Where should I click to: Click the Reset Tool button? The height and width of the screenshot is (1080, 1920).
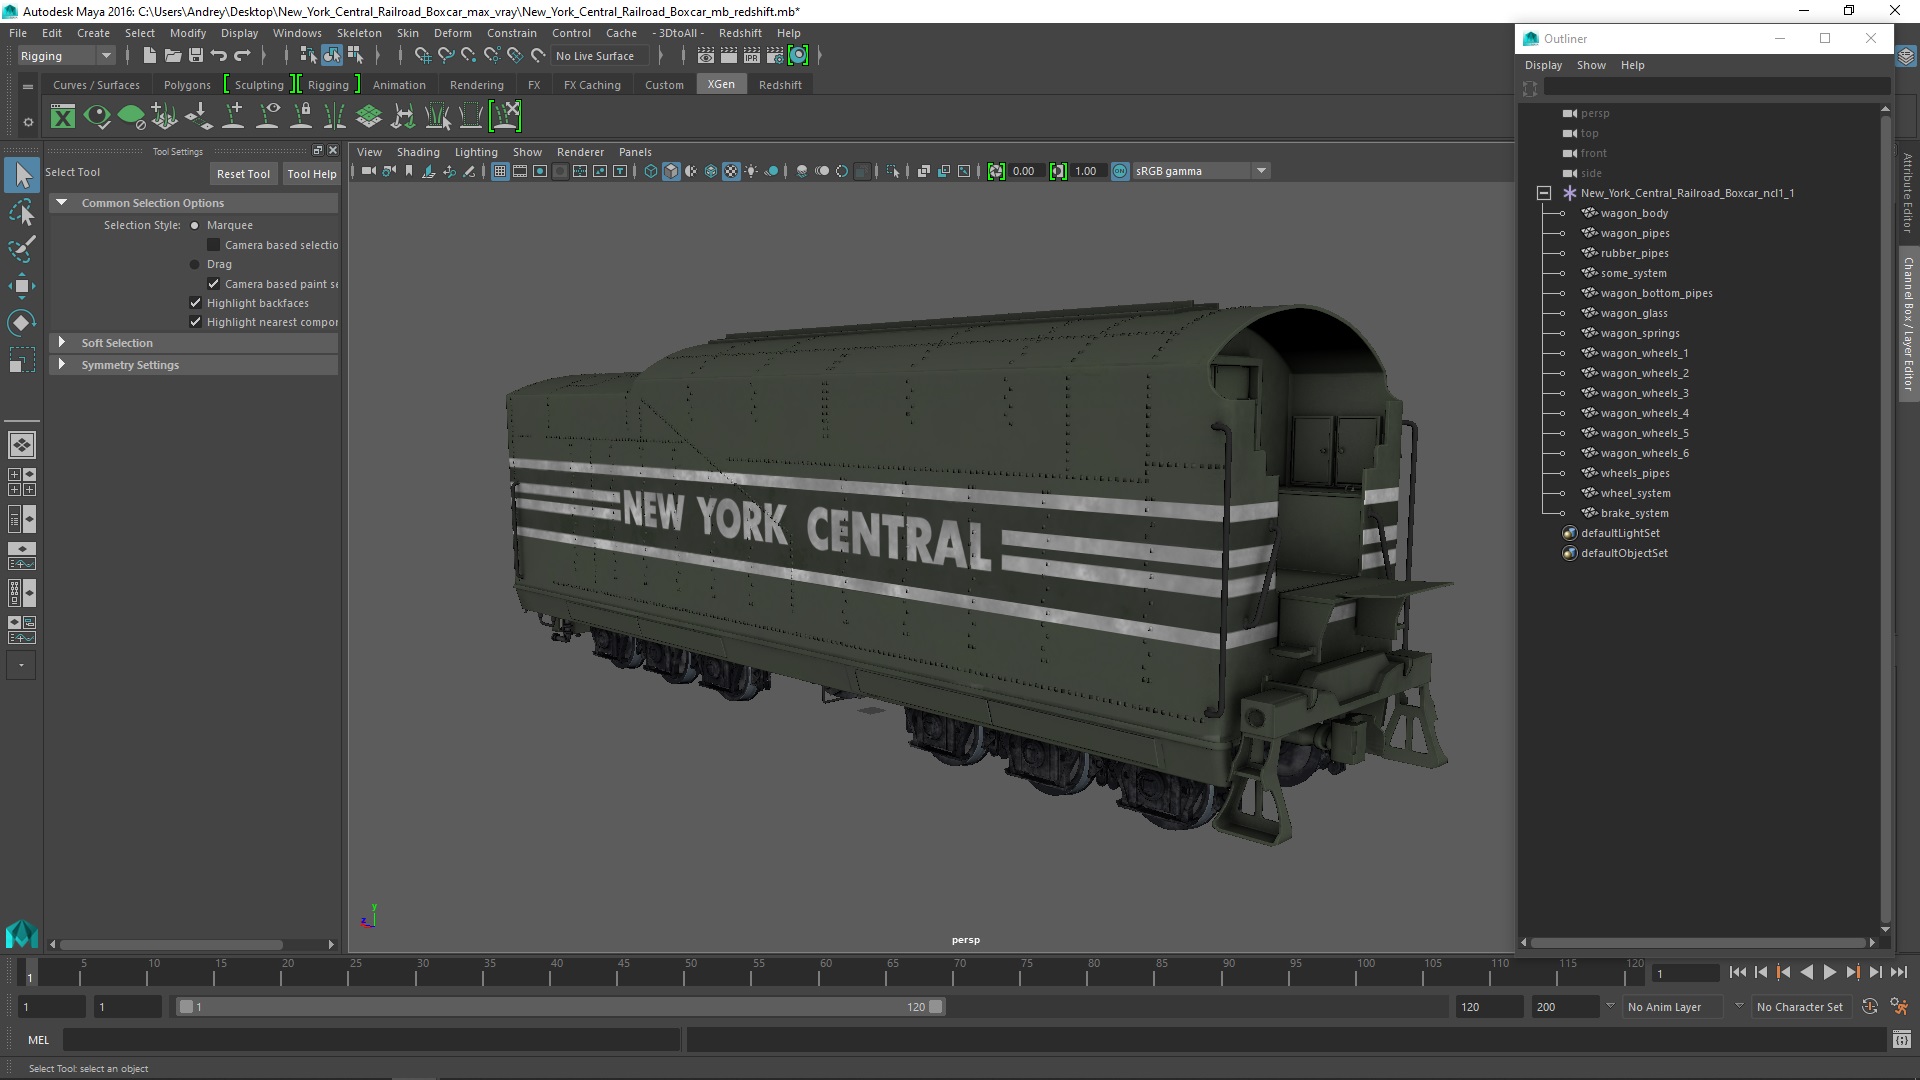click(243, 174)
